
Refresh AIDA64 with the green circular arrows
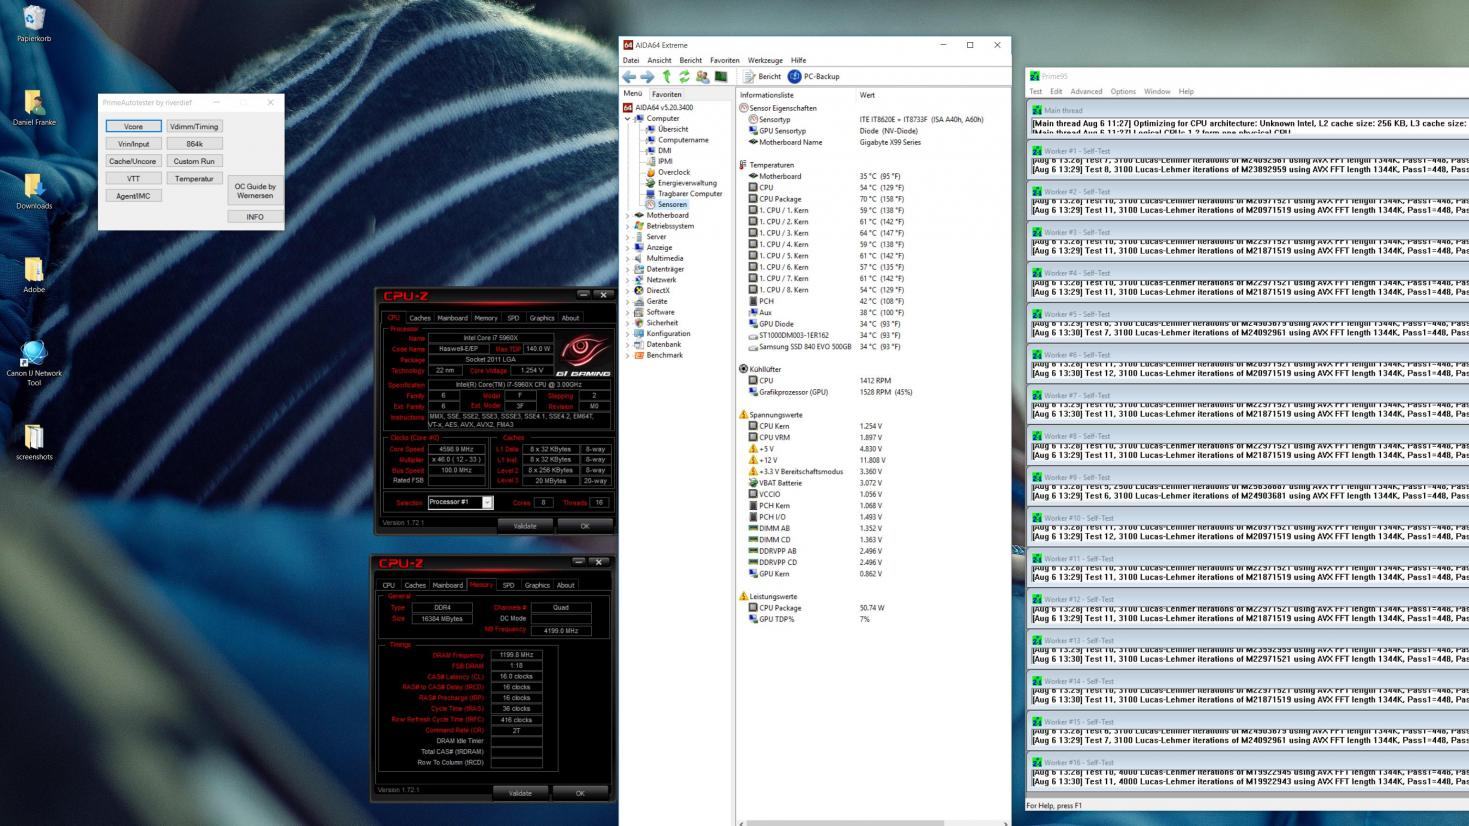(684, 76)
